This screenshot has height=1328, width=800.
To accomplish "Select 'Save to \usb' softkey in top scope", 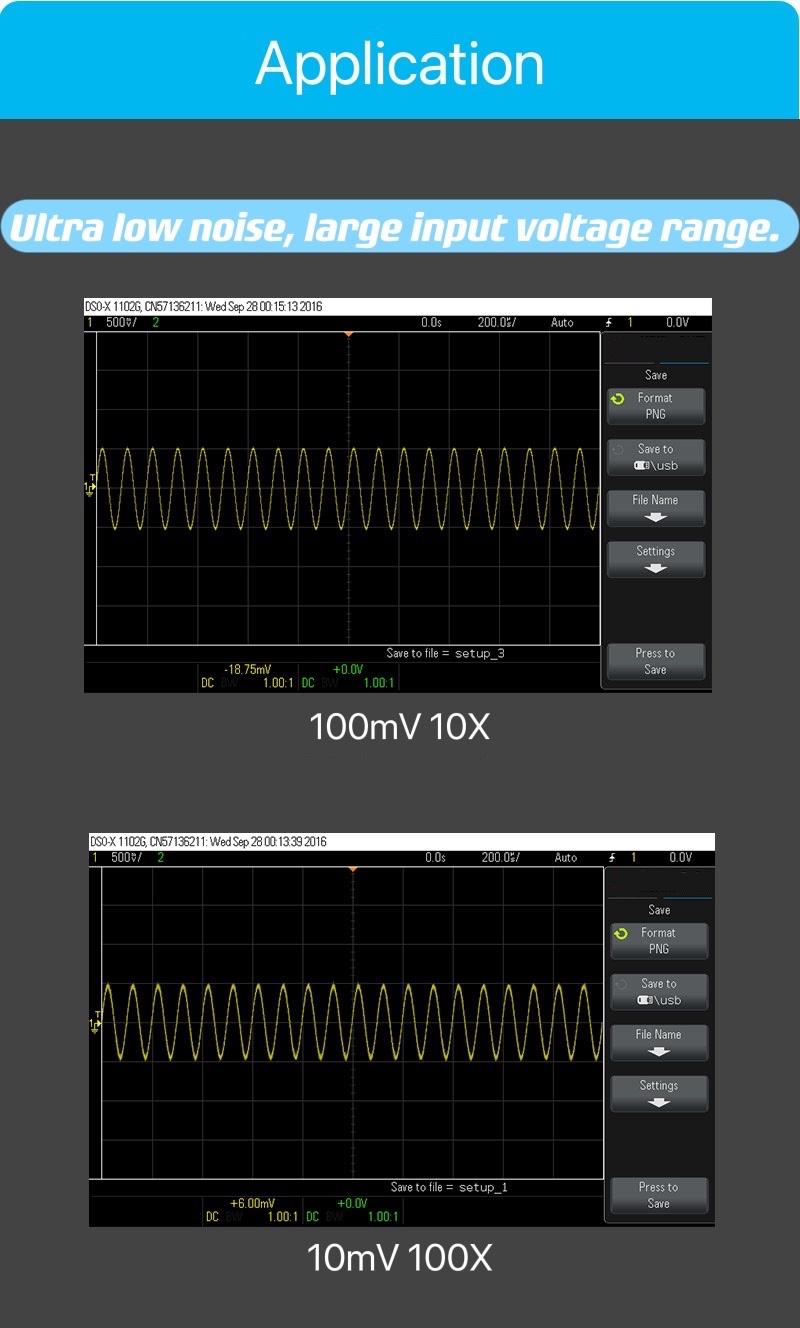I will tap(655, 457).
